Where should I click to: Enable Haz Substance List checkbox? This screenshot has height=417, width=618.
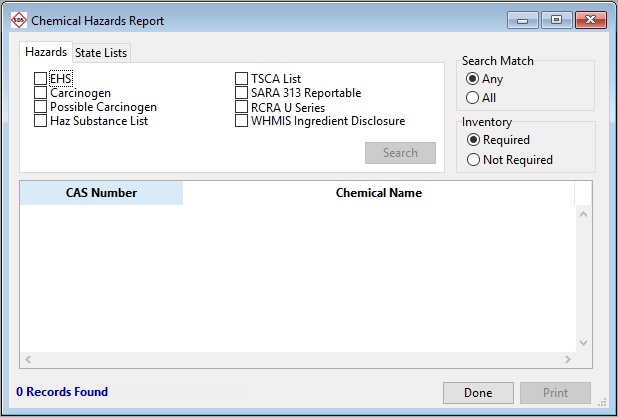pos(40,121)
